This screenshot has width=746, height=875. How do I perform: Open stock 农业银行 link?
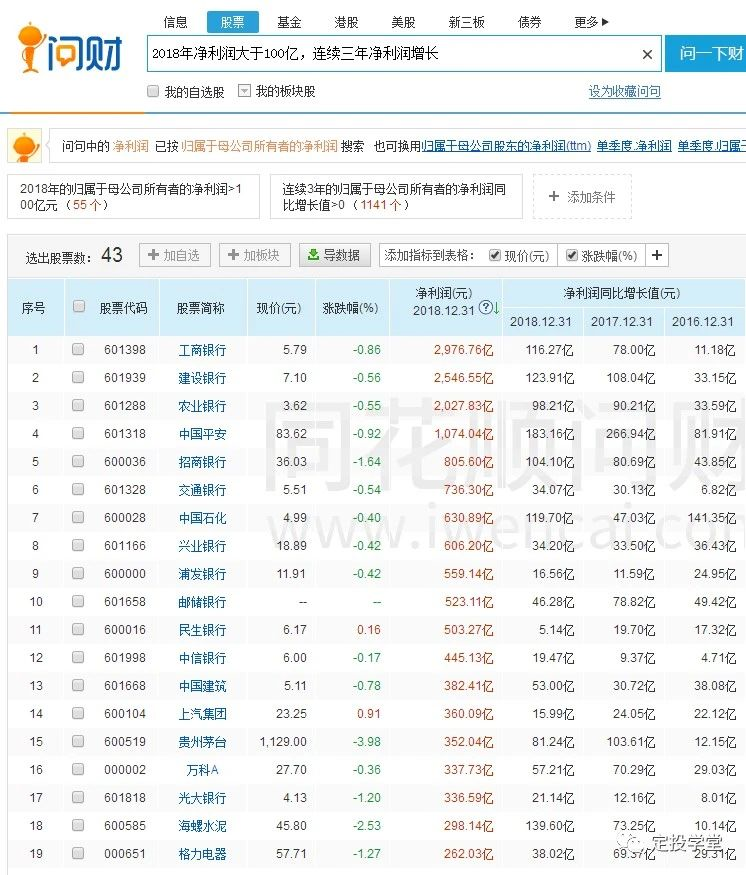(202, 406)
